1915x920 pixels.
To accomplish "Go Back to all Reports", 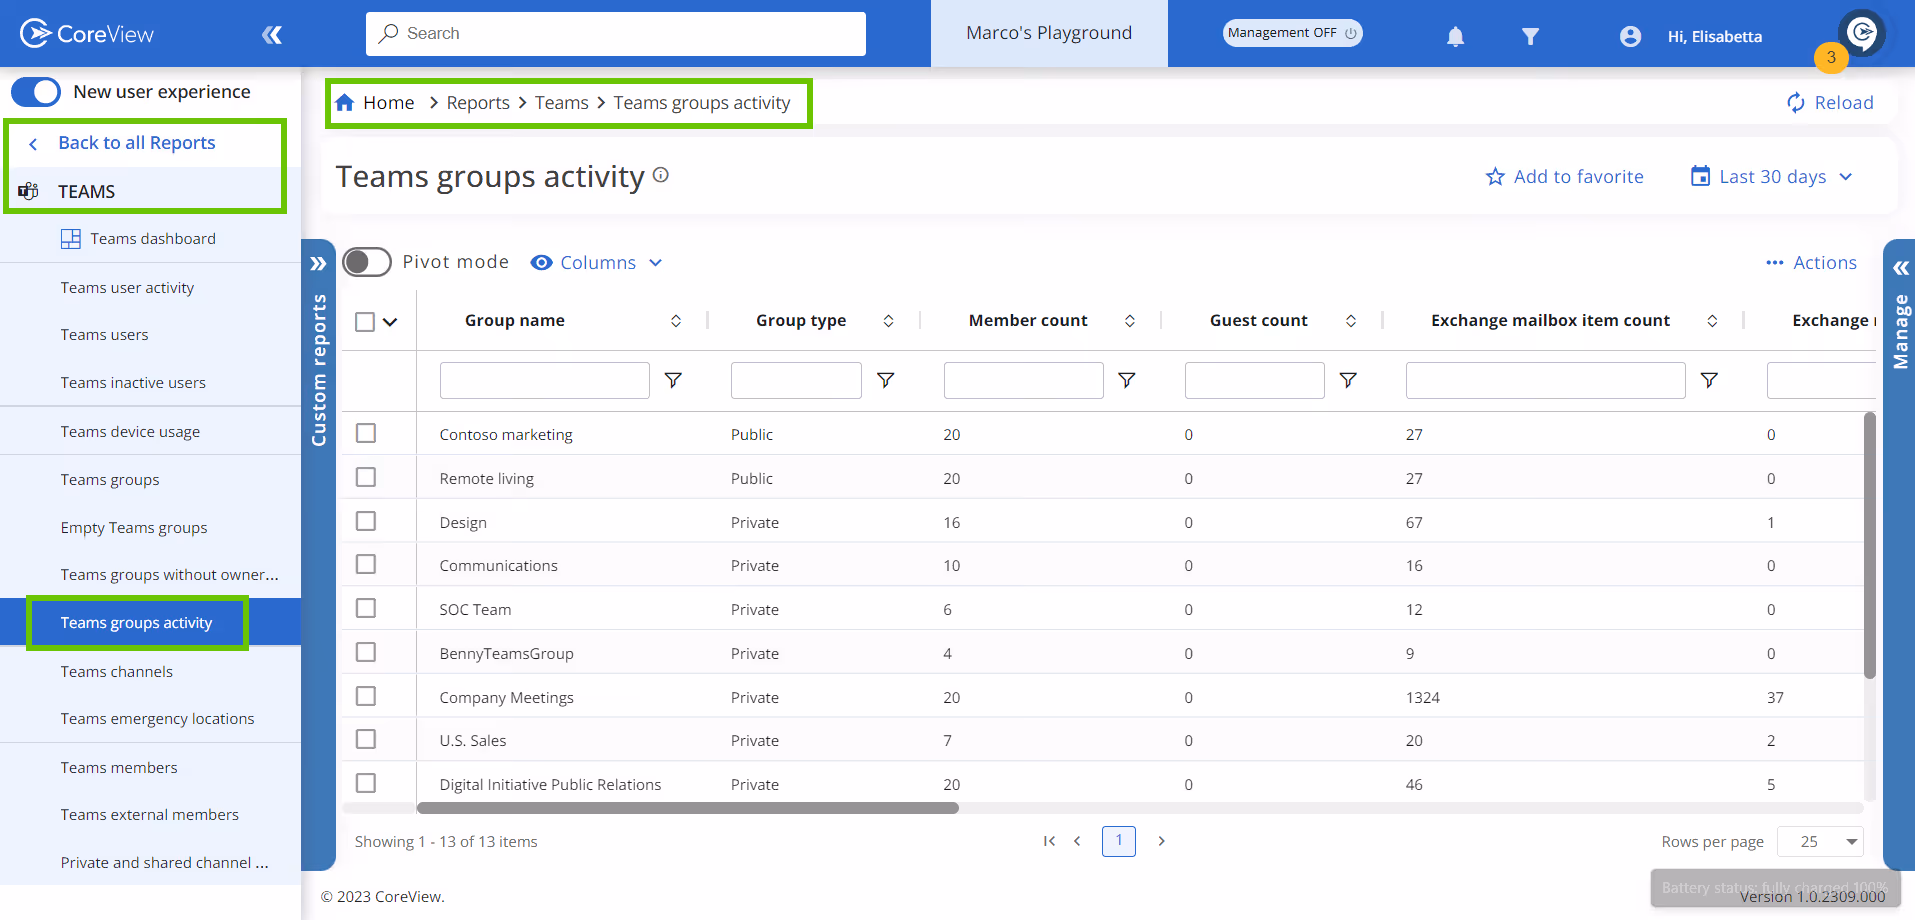I will [137, 143].
